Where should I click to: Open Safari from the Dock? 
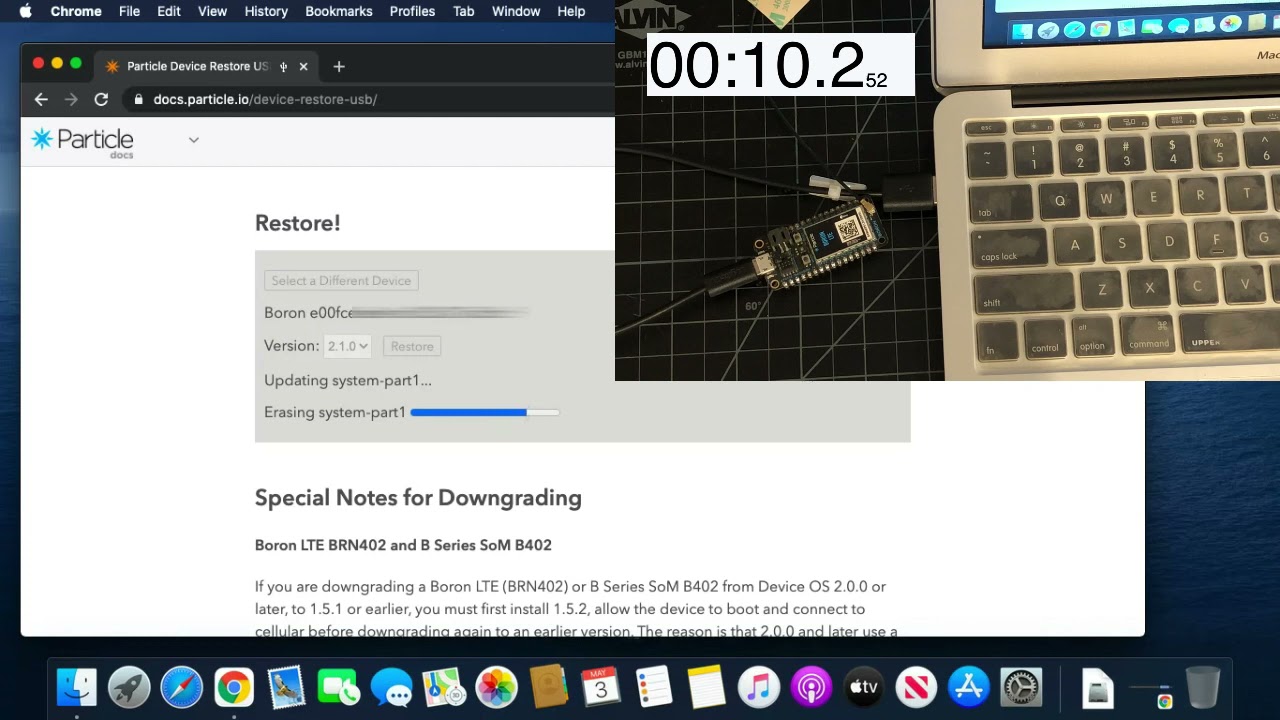182,688
